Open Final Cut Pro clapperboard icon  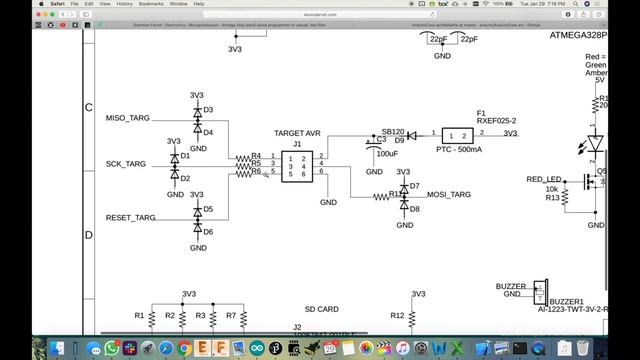coord(384,349)
